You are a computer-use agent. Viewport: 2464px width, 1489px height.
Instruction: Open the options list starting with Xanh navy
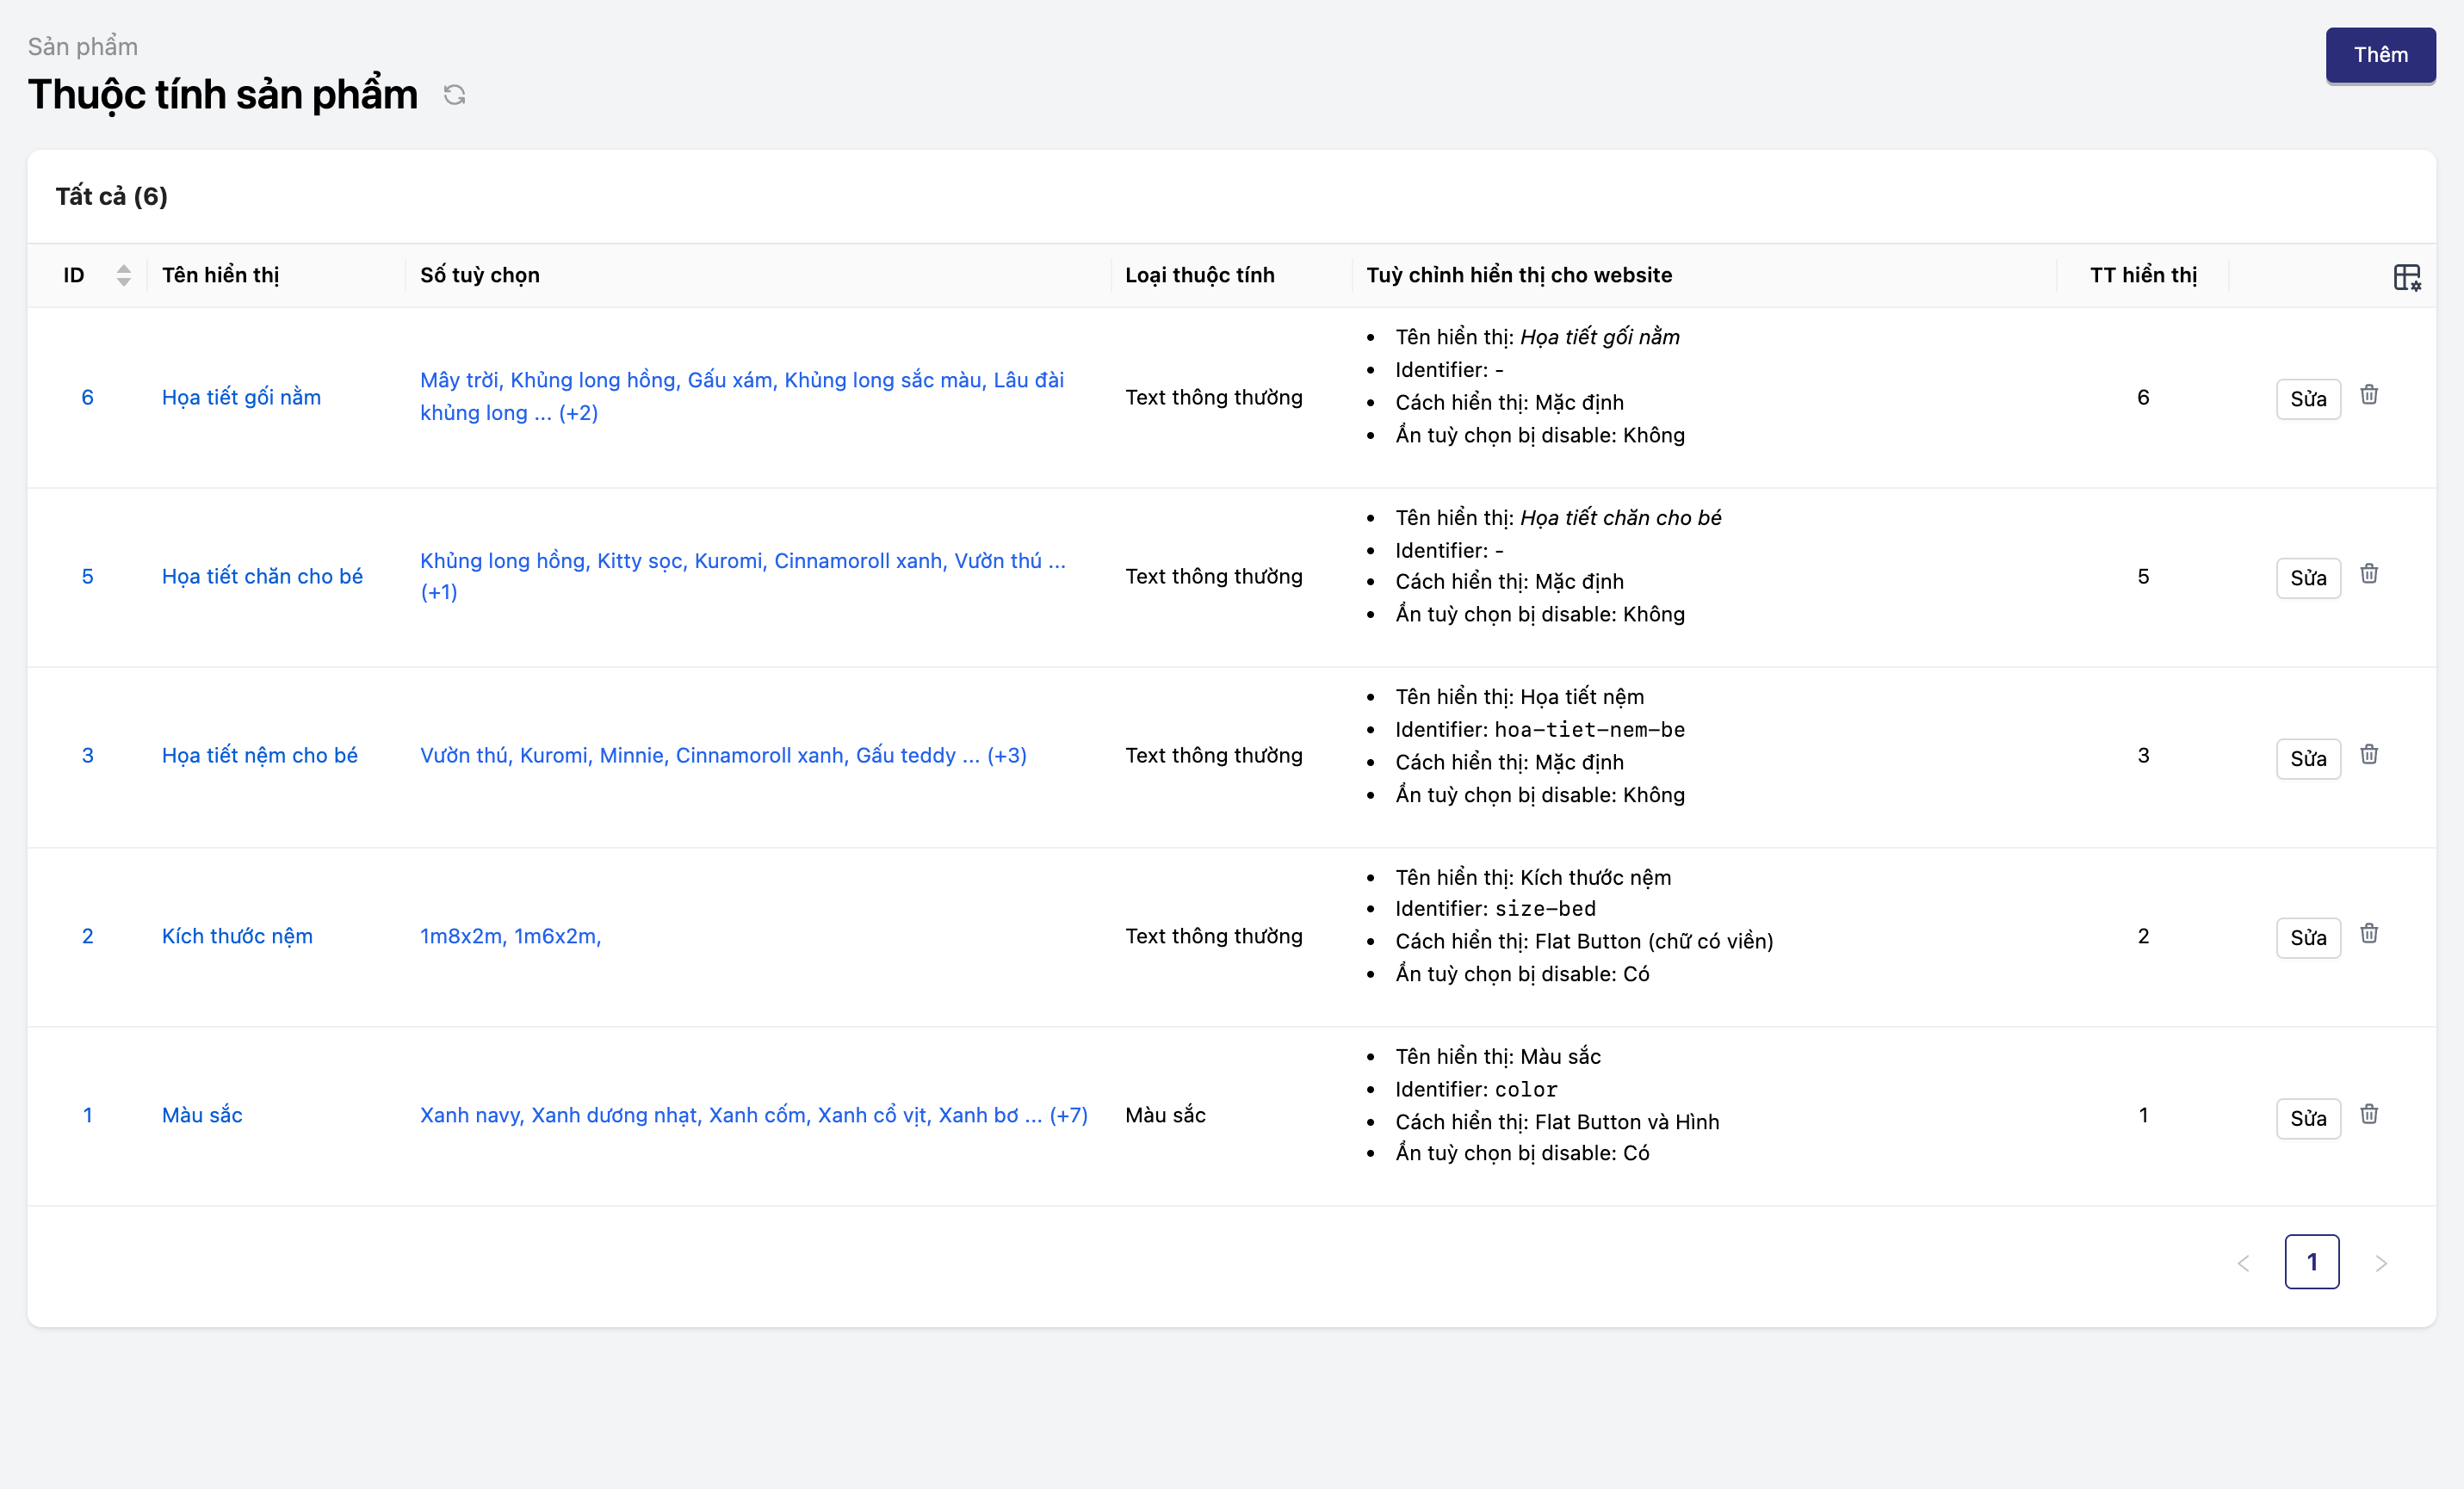click(x=753, y=1115)
